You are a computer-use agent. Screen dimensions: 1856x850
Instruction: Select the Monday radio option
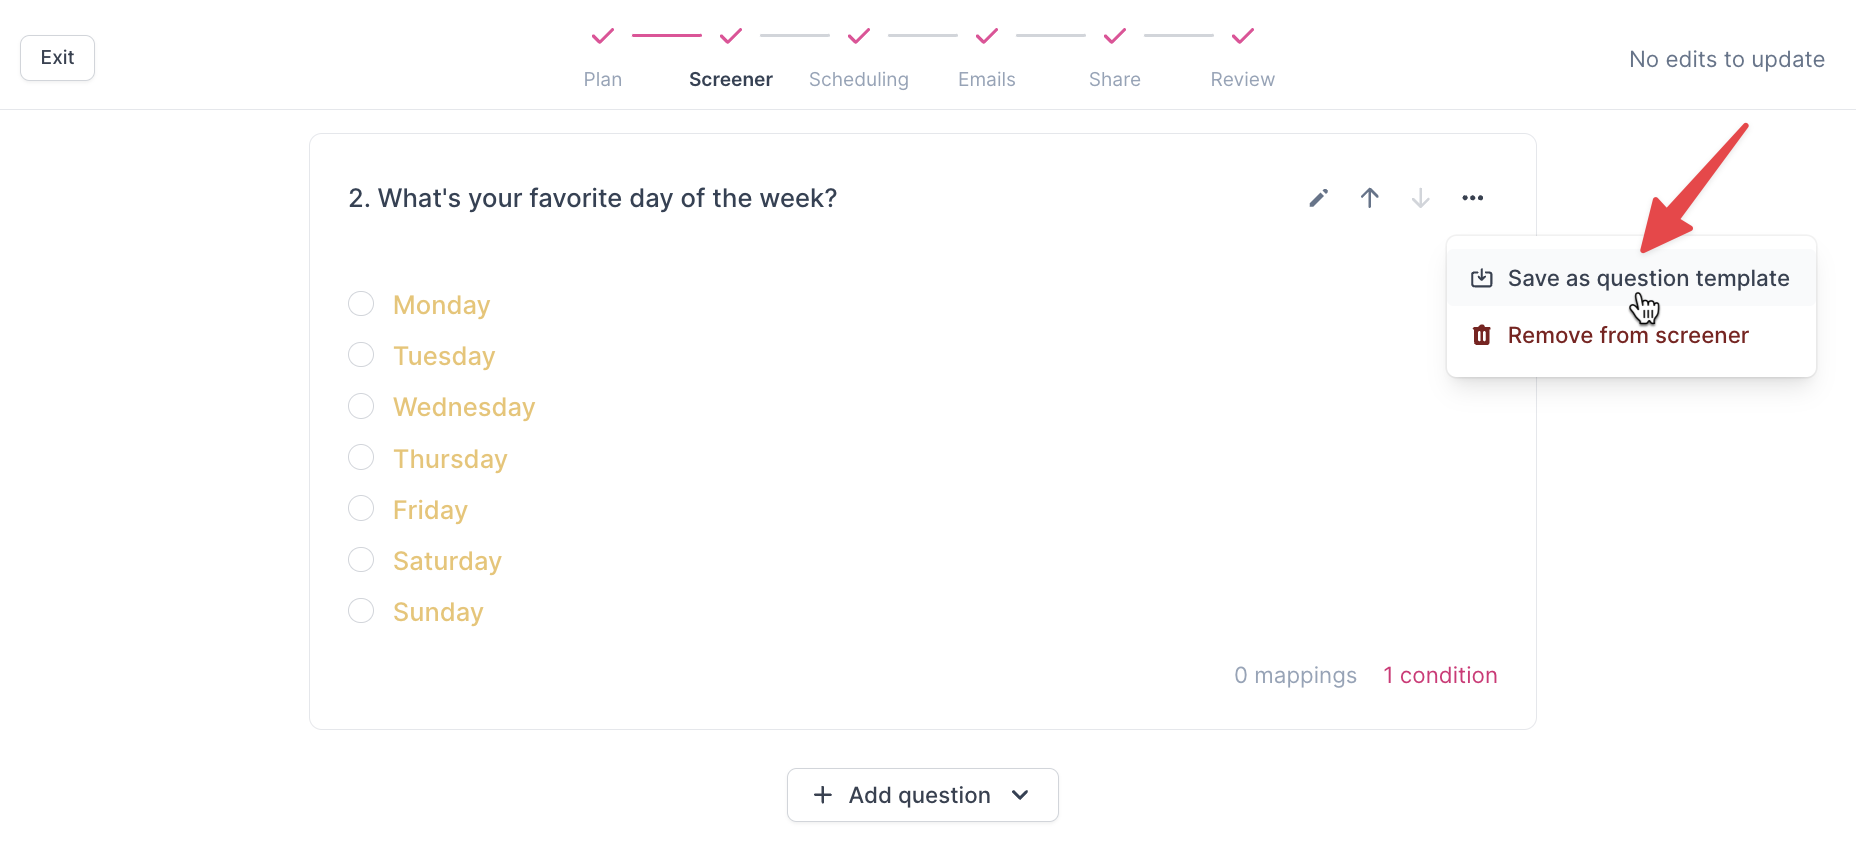(x=361, y=304)
